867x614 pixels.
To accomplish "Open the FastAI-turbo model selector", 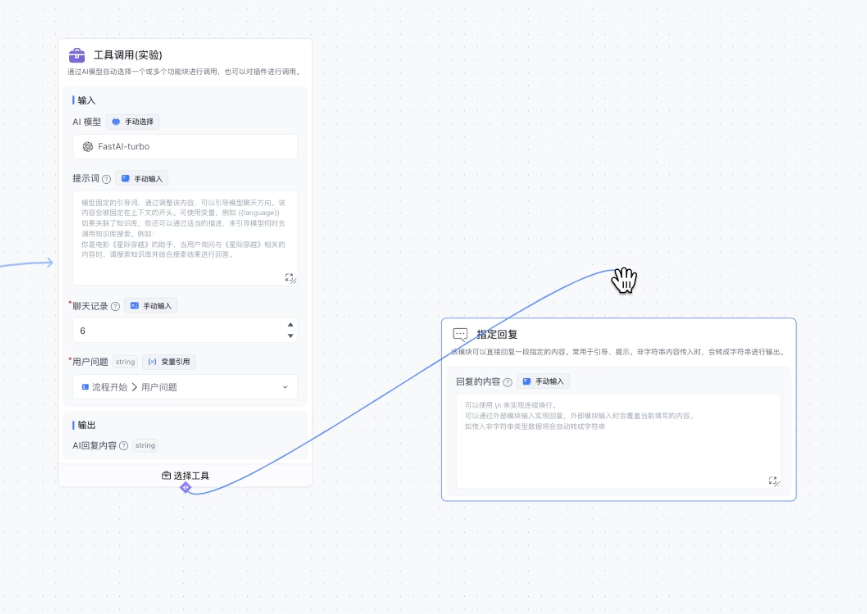I will pos(185,147).
